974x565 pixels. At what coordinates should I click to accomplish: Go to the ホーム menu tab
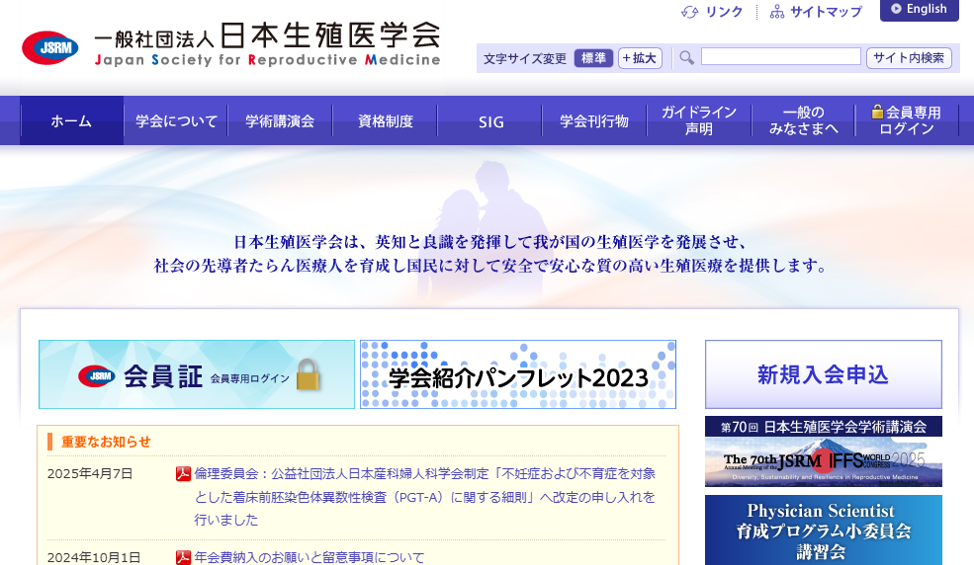[x=71, y=121]
